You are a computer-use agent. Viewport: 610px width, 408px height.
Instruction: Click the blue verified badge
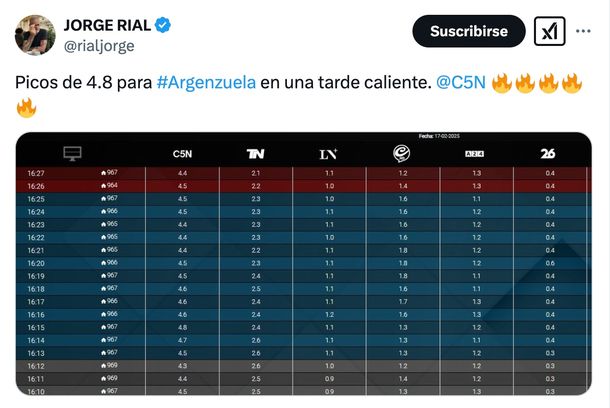pyautogui.click(x=162, y=25)
